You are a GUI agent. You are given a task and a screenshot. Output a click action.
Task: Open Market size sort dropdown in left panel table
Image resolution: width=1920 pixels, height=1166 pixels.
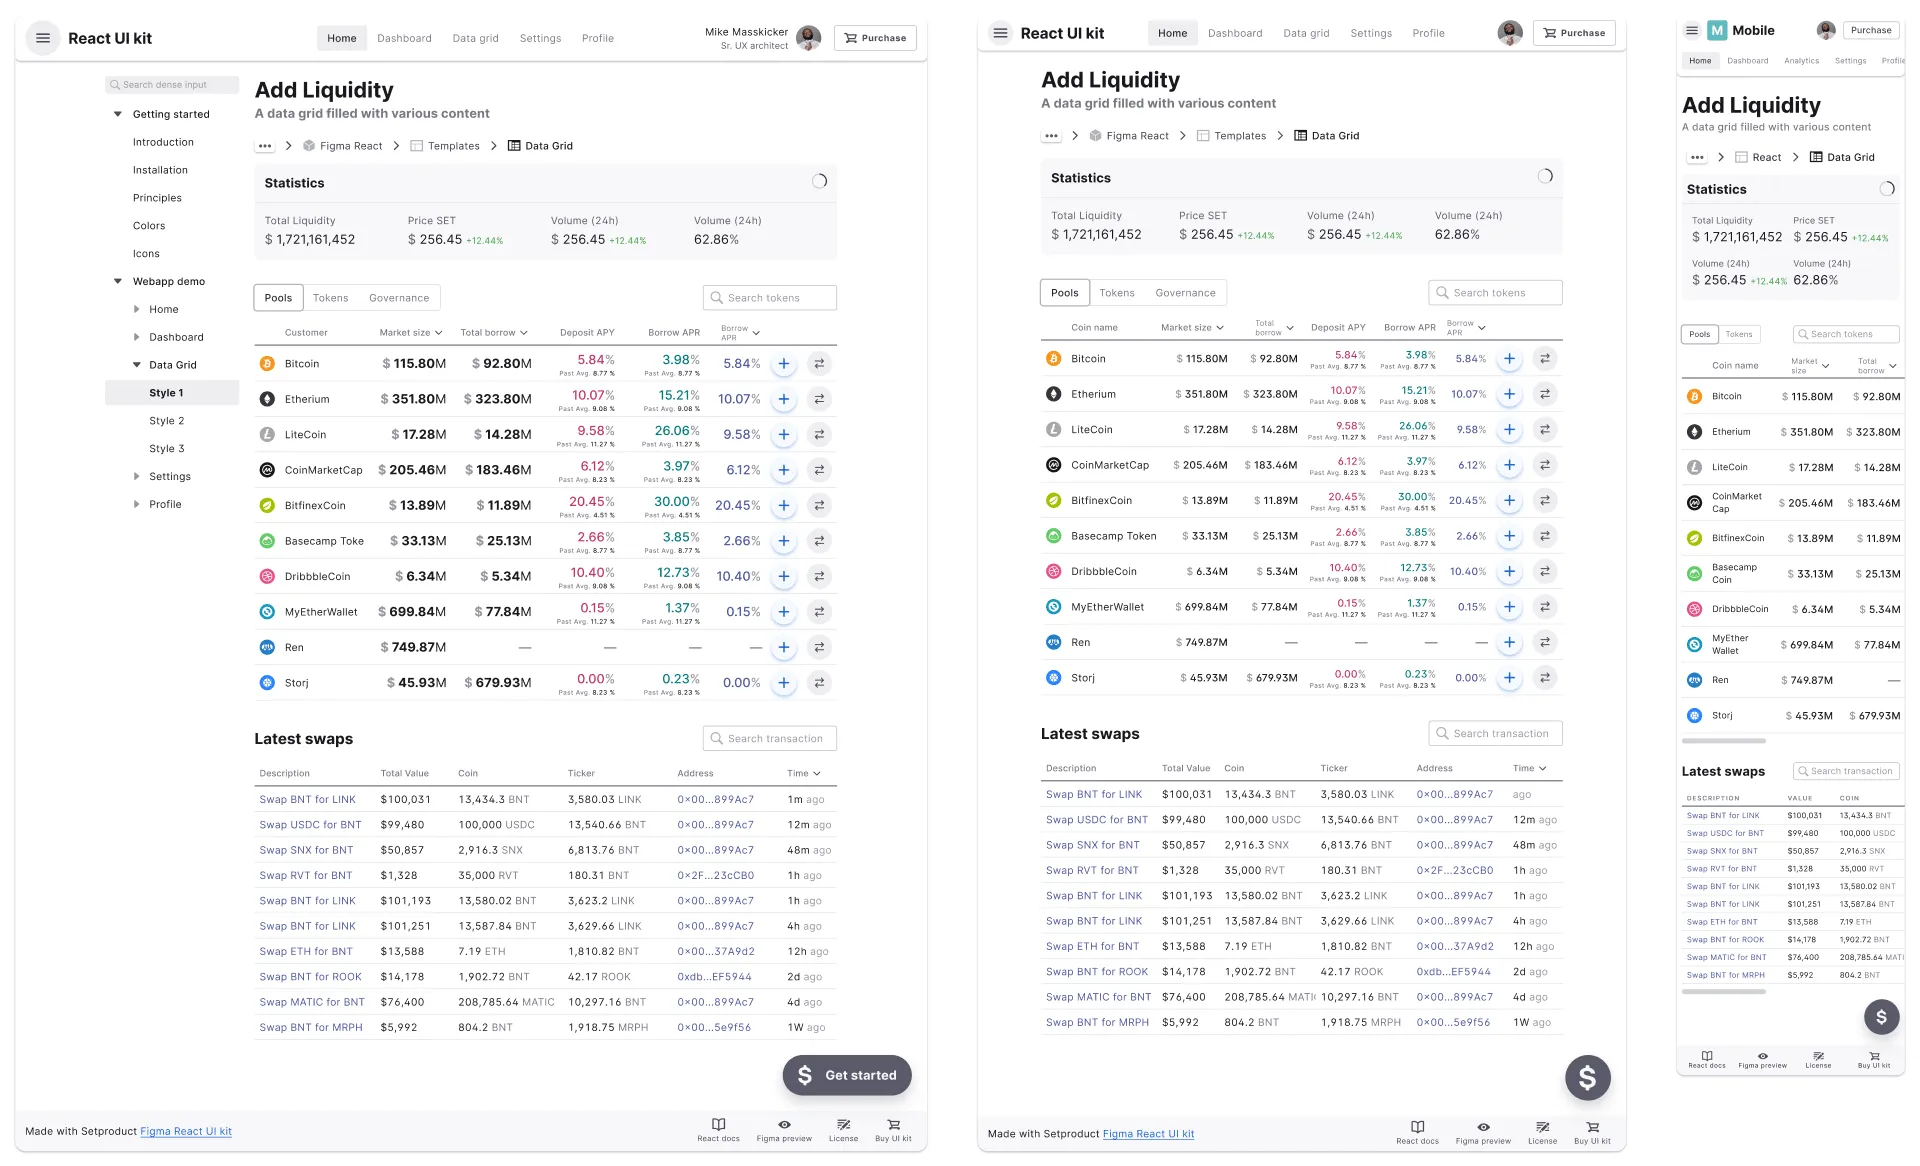pos(438,333)
